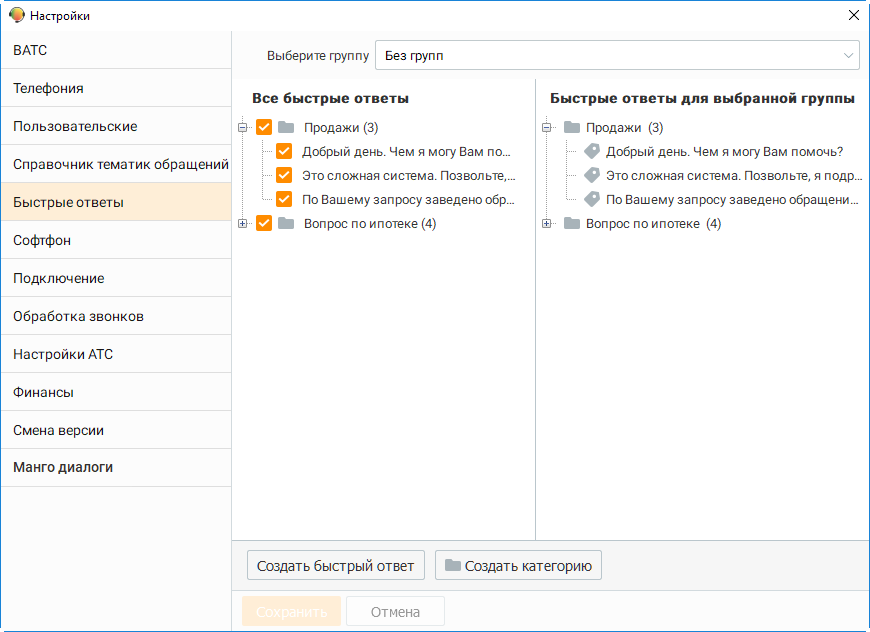870x632 pixels.
Task: Select the Быстрые ответы section
Action: (116, 203)
